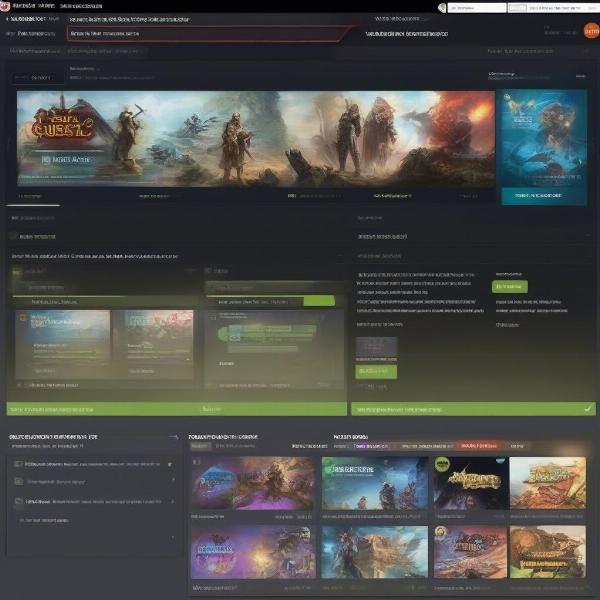The width and height of the screenshot is (600, 600).
Task: Click the red shield logo in the title bar
Action: [x=5, y=7]
